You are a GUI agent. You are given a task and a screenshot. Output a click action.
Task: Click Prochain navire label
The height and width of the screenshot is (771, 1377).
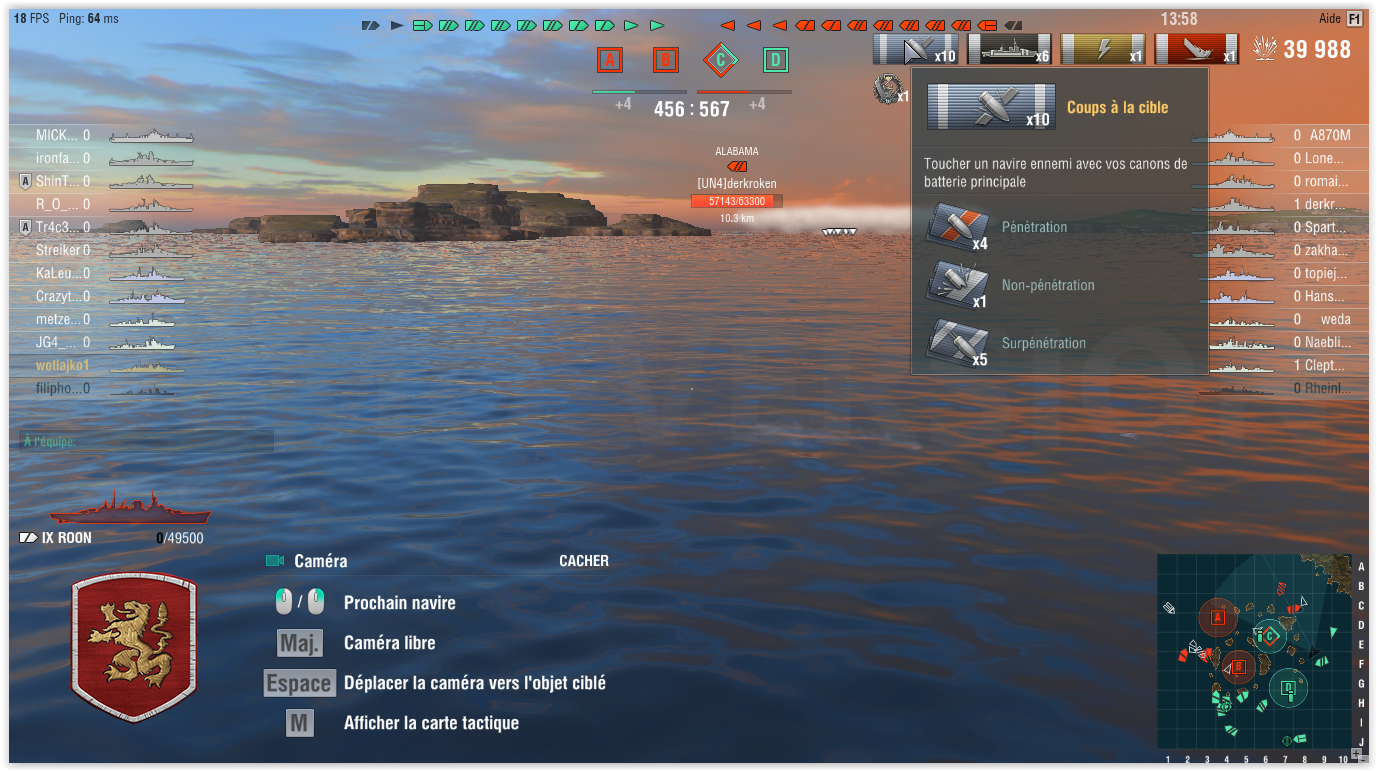click(400, 603)
